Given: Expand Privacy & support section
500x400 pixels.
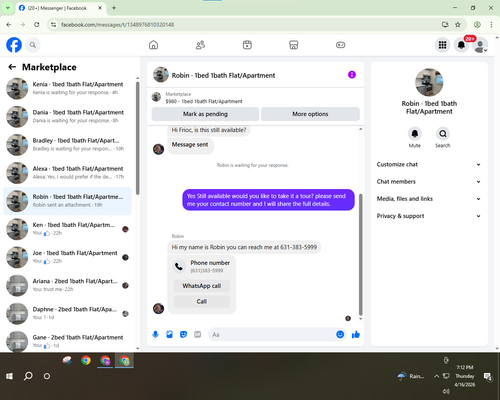Looking at the screenshot, I should (x=429, y=216).
